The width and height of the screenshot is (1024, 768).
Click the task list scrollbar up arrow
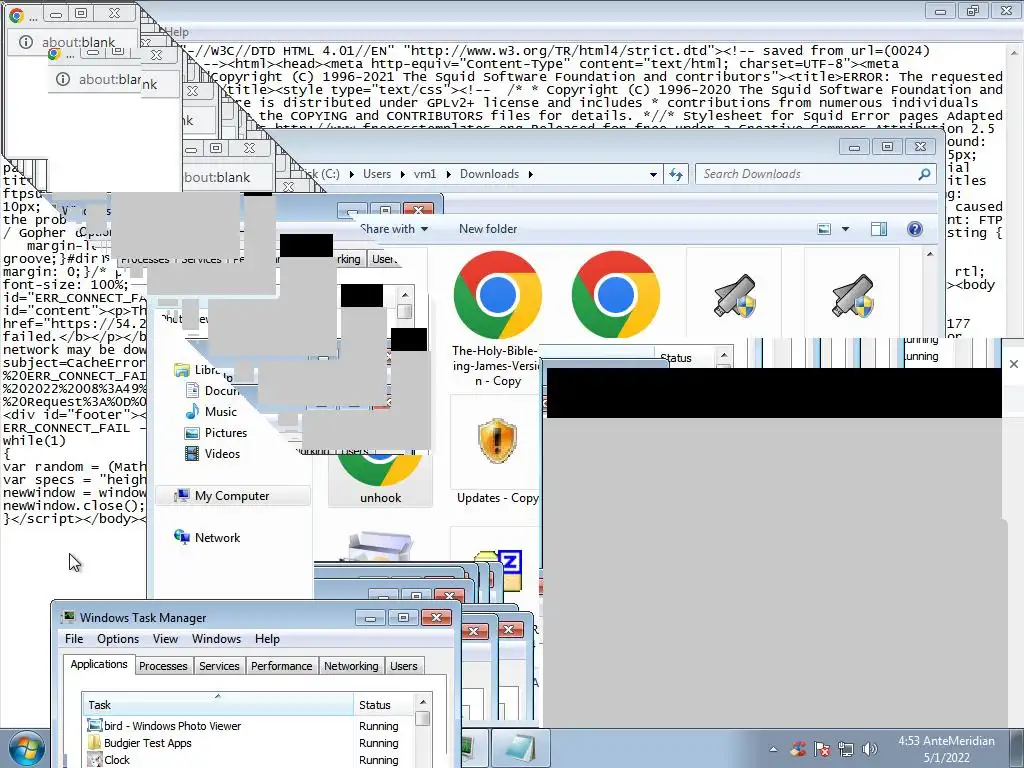point(423,701)
